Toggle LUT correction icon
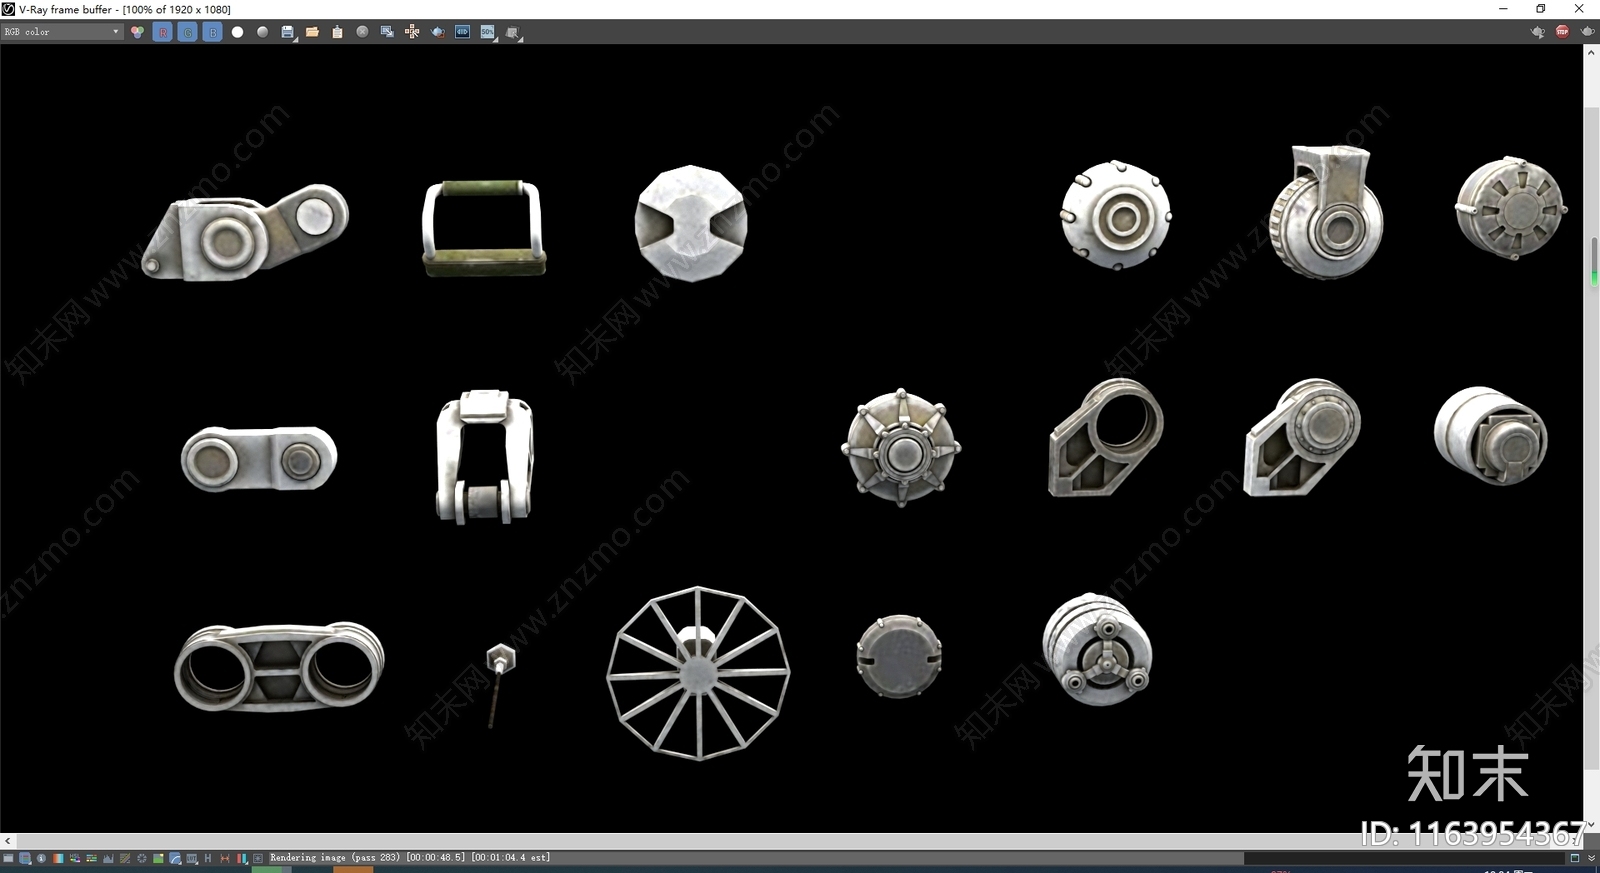 [192, 858]
